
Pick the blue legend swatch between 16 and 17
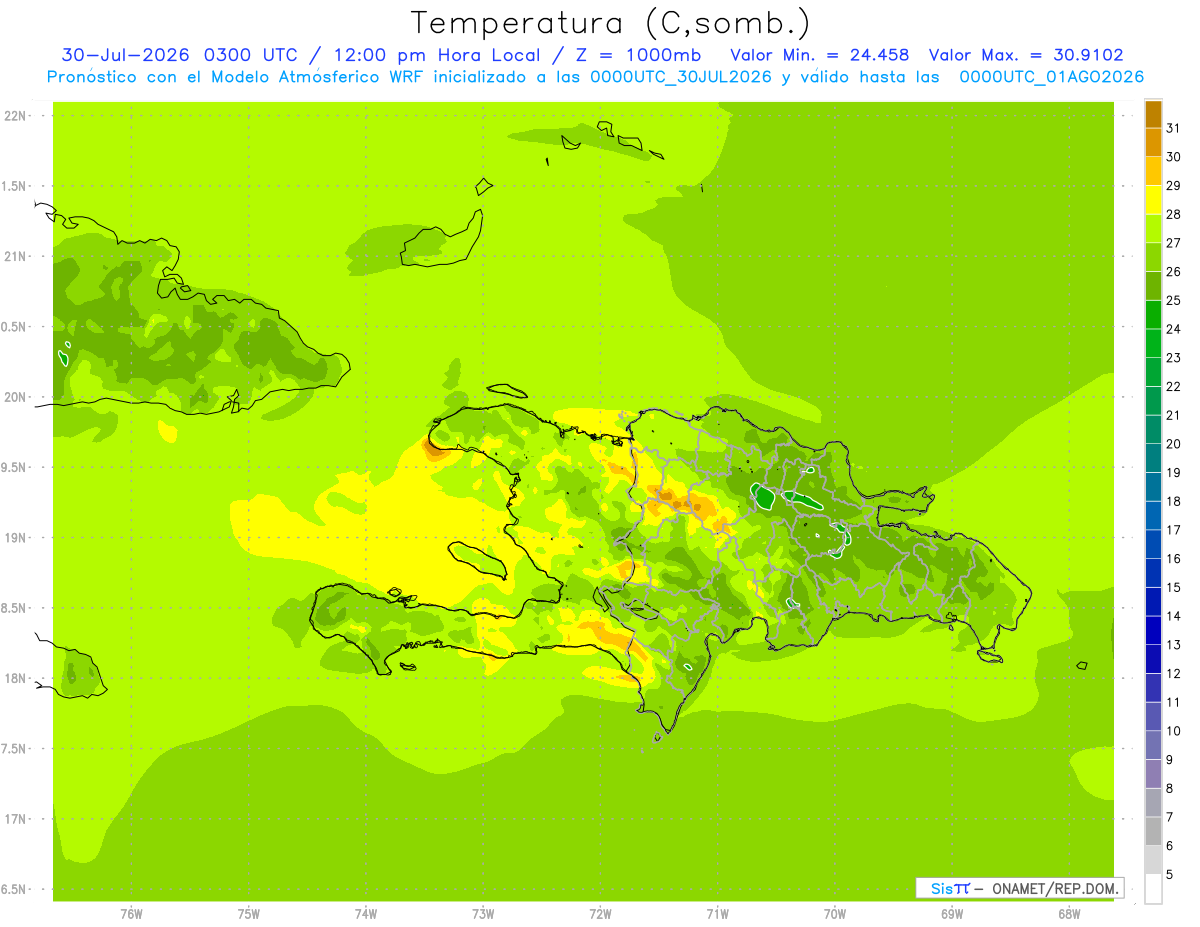pos(1153,544)
